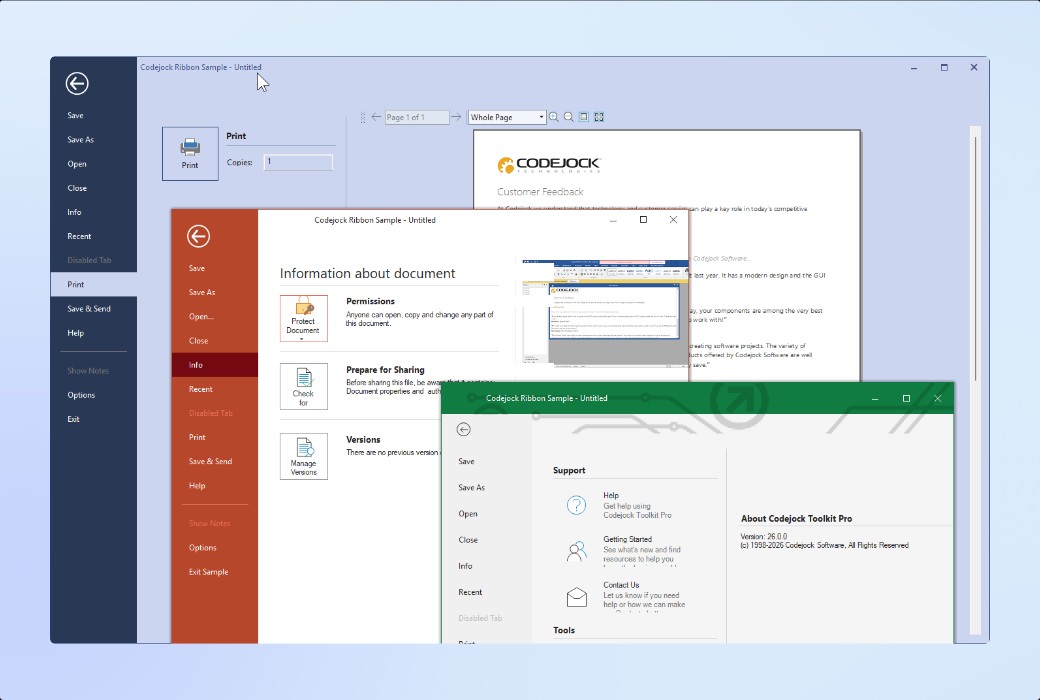Click the Manage Versions button

[x=303, y=456]
